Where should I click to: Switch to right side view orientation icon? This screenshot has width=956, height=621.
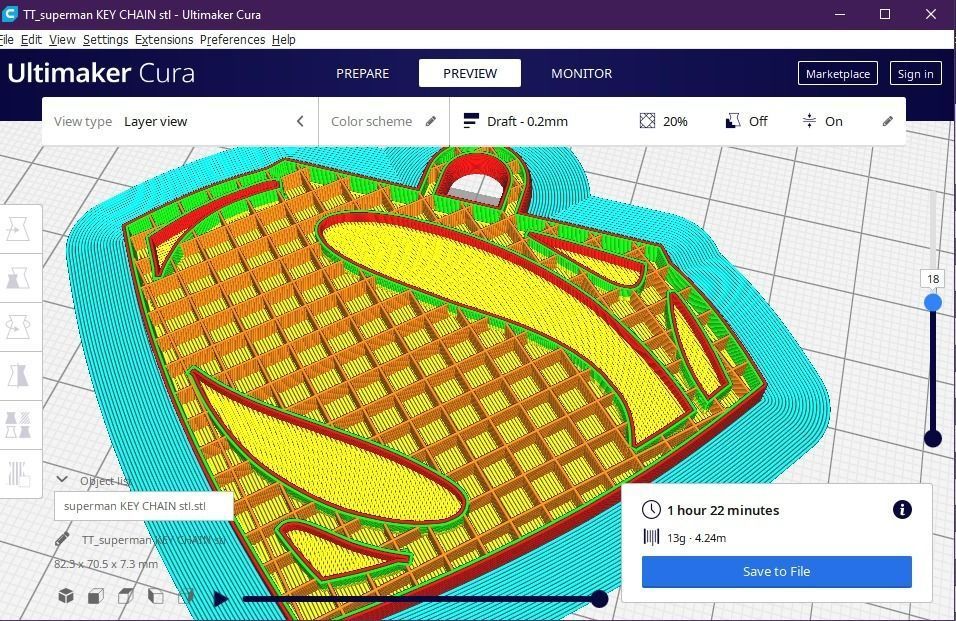(186, 595)
